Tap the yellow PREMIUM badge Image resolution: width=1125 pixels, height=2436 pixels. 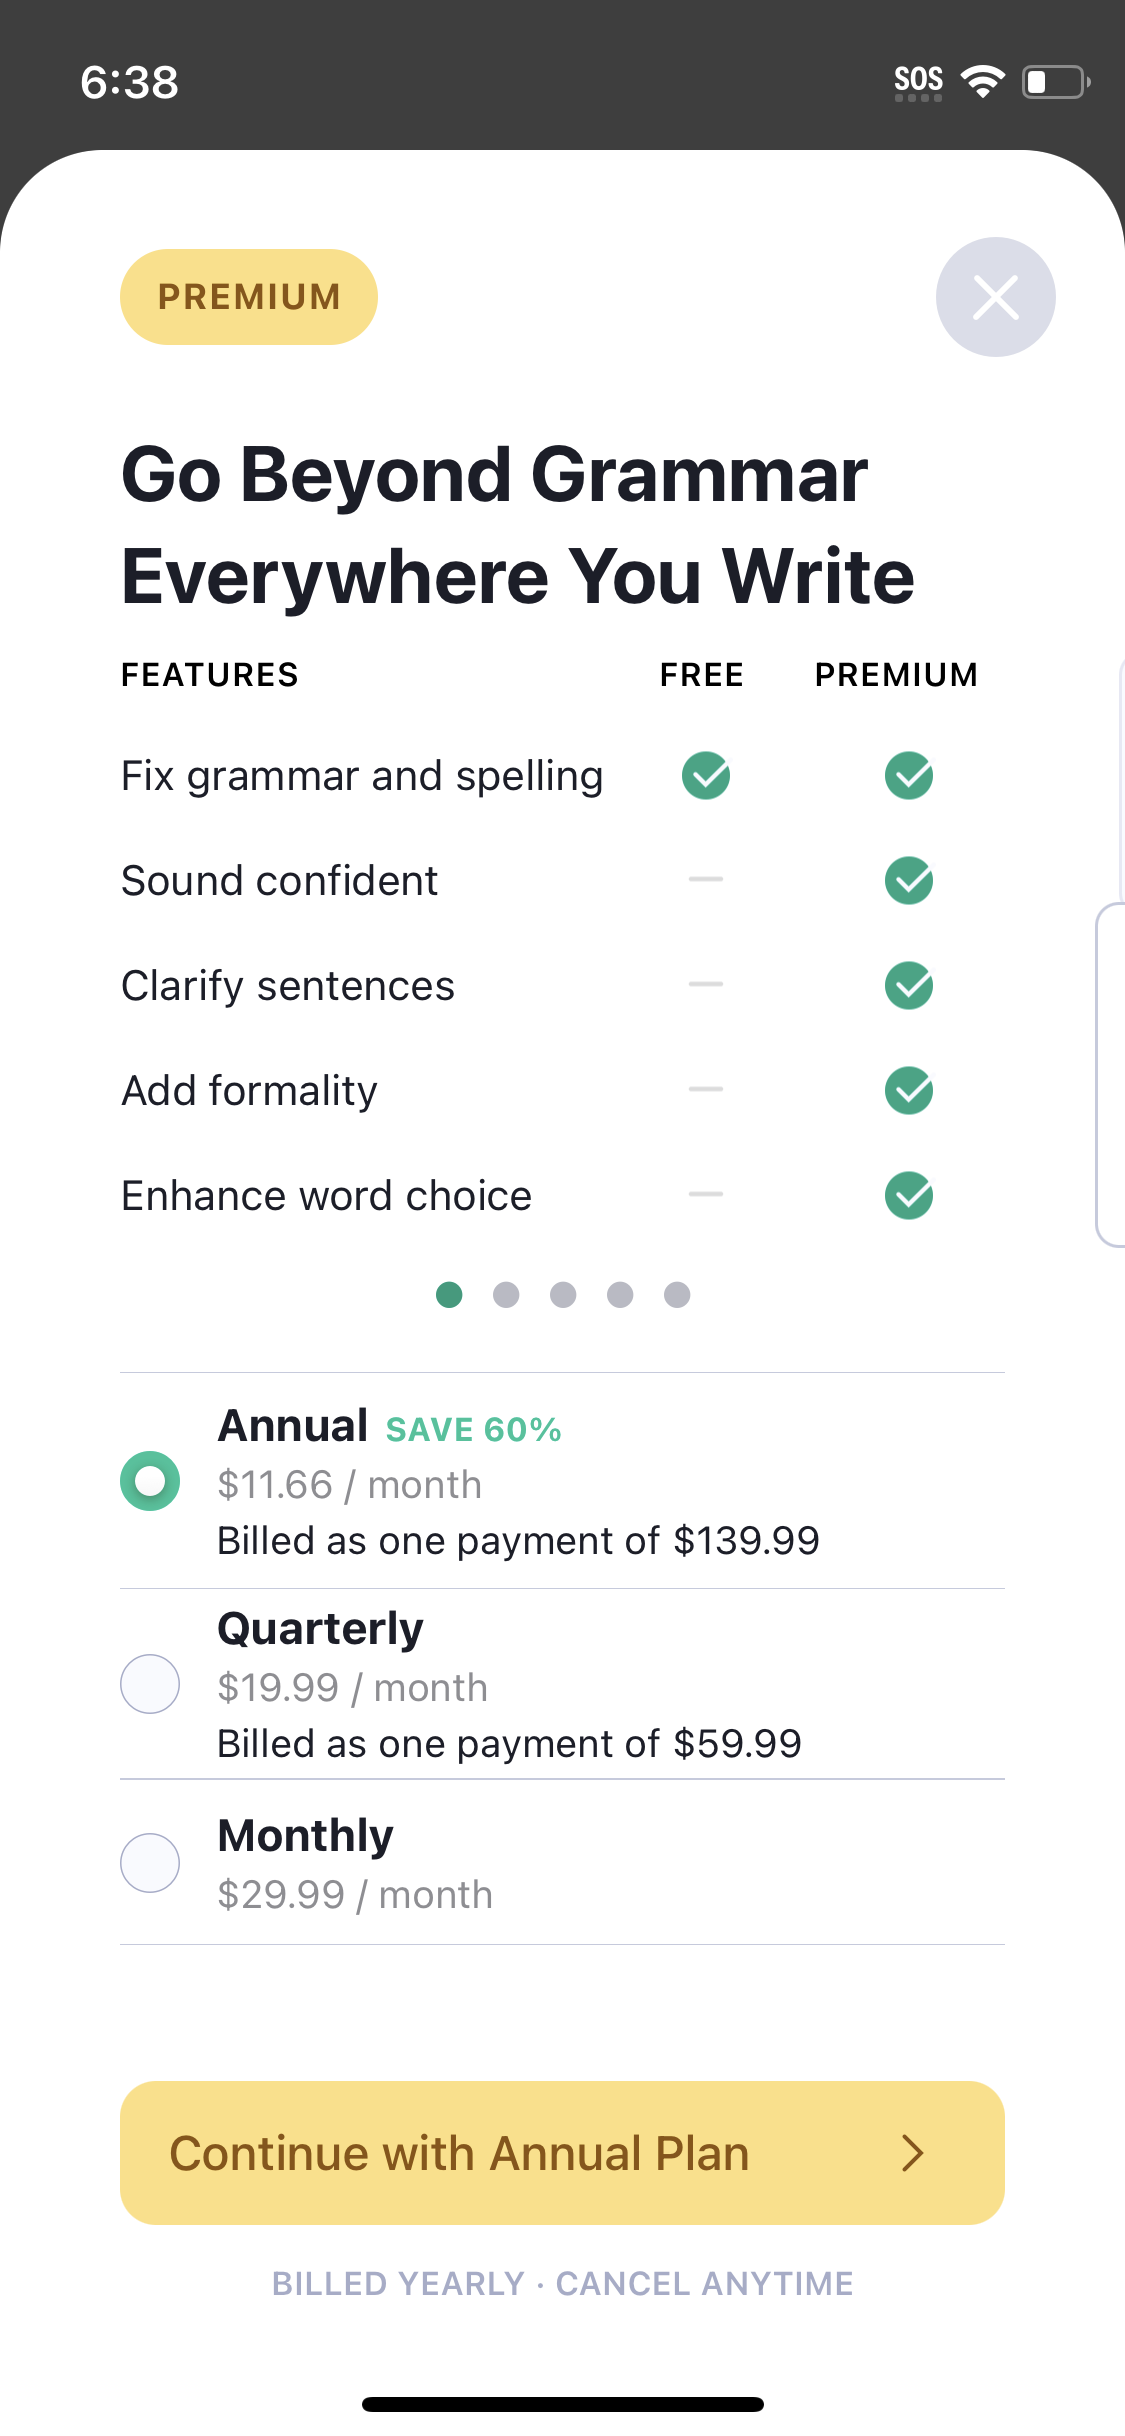coord(248,296)
